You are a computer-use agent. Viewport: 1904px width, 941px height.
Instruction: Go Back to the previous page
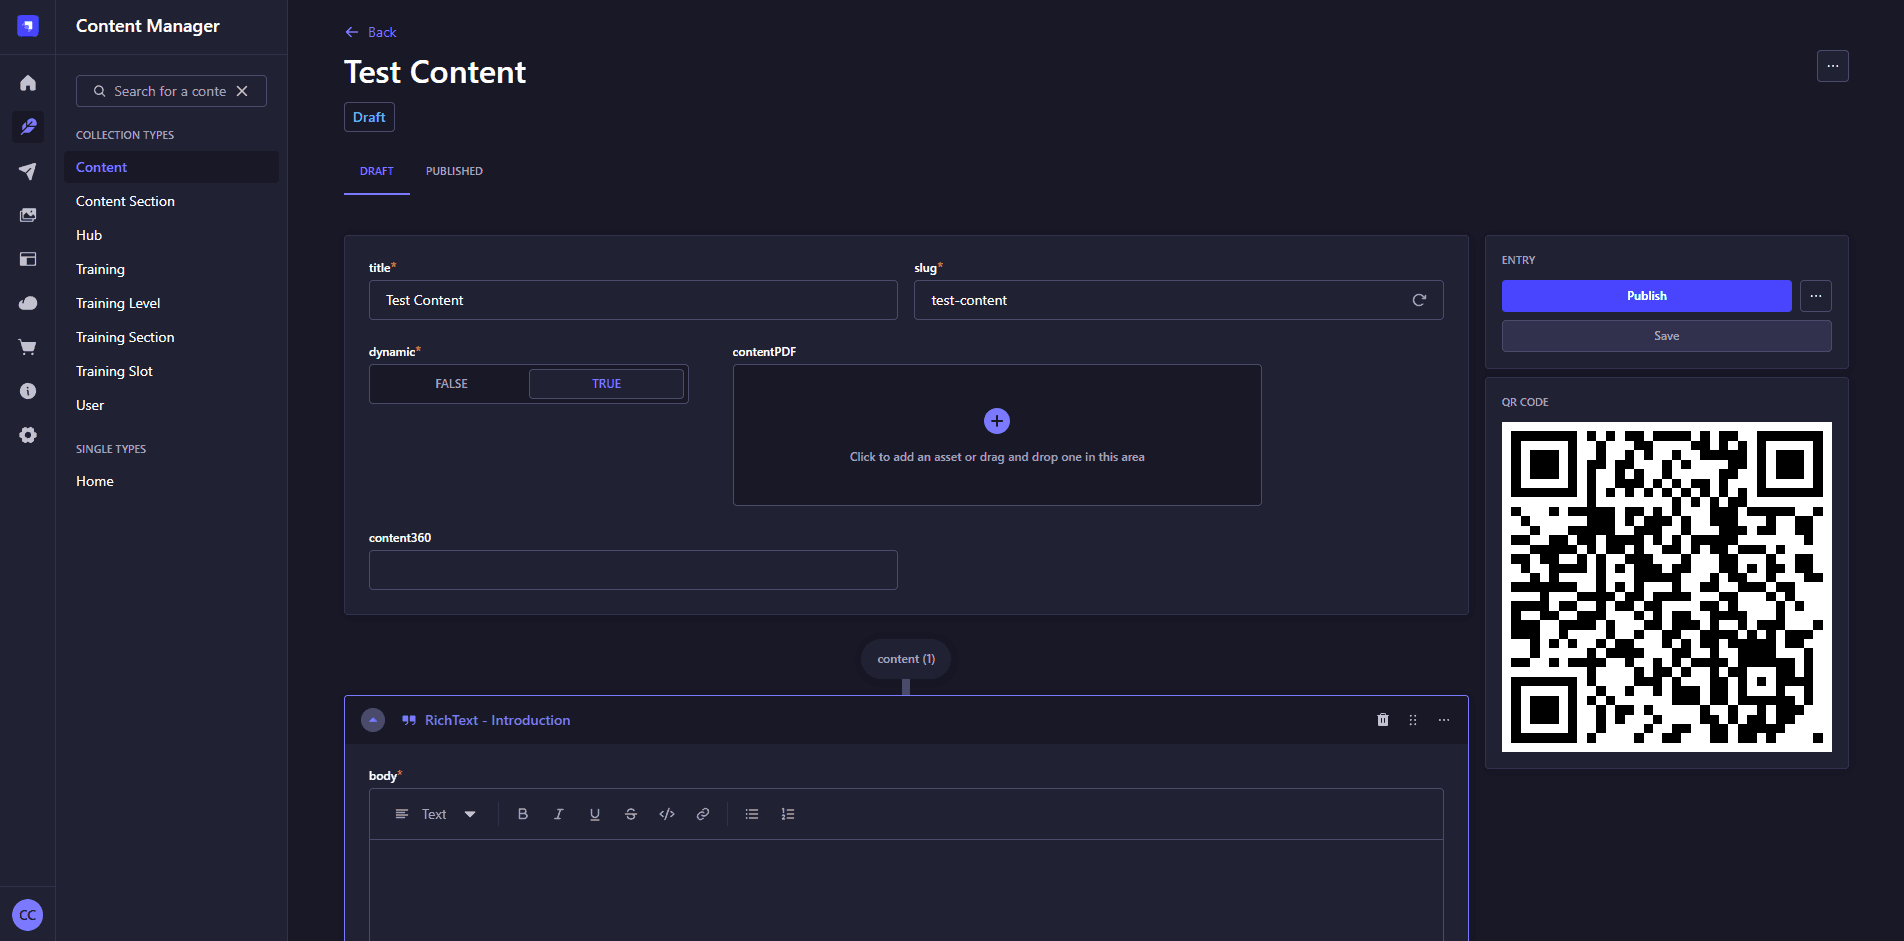[370, 32]
